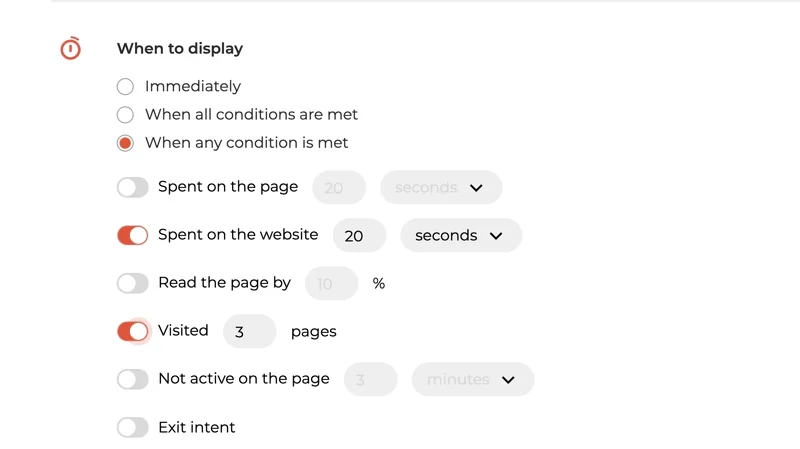Expand the minutes unit dropdown
800x449 pixels.
(x=472, y=379)
